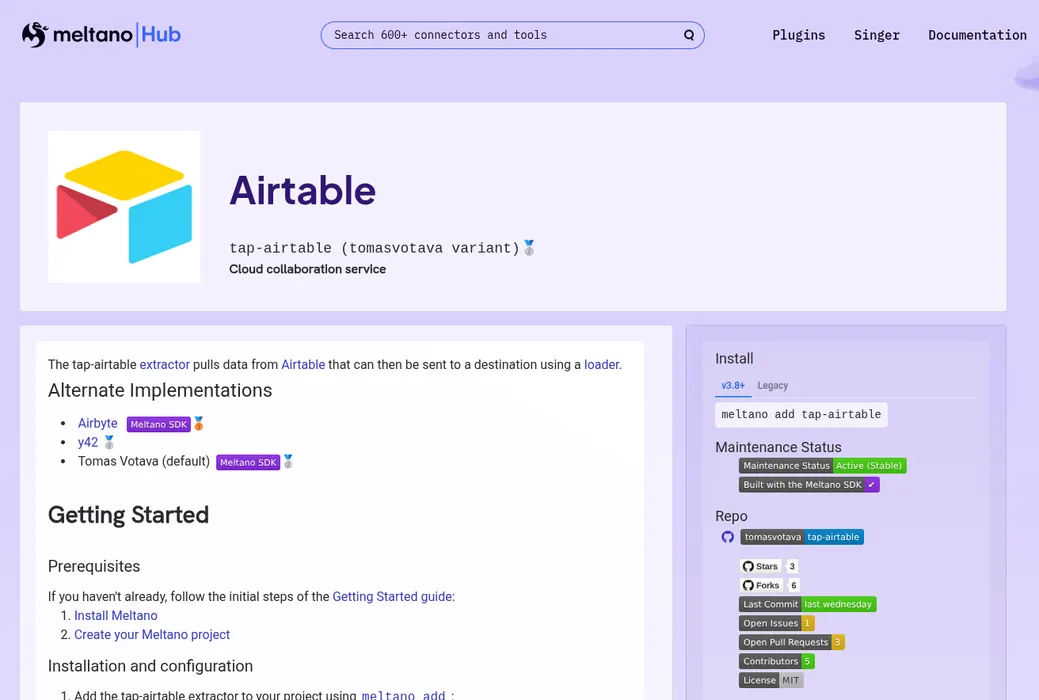This screenshot has width=1039, height=700.
Task: Open the y42 variant link
Action: 88,442
